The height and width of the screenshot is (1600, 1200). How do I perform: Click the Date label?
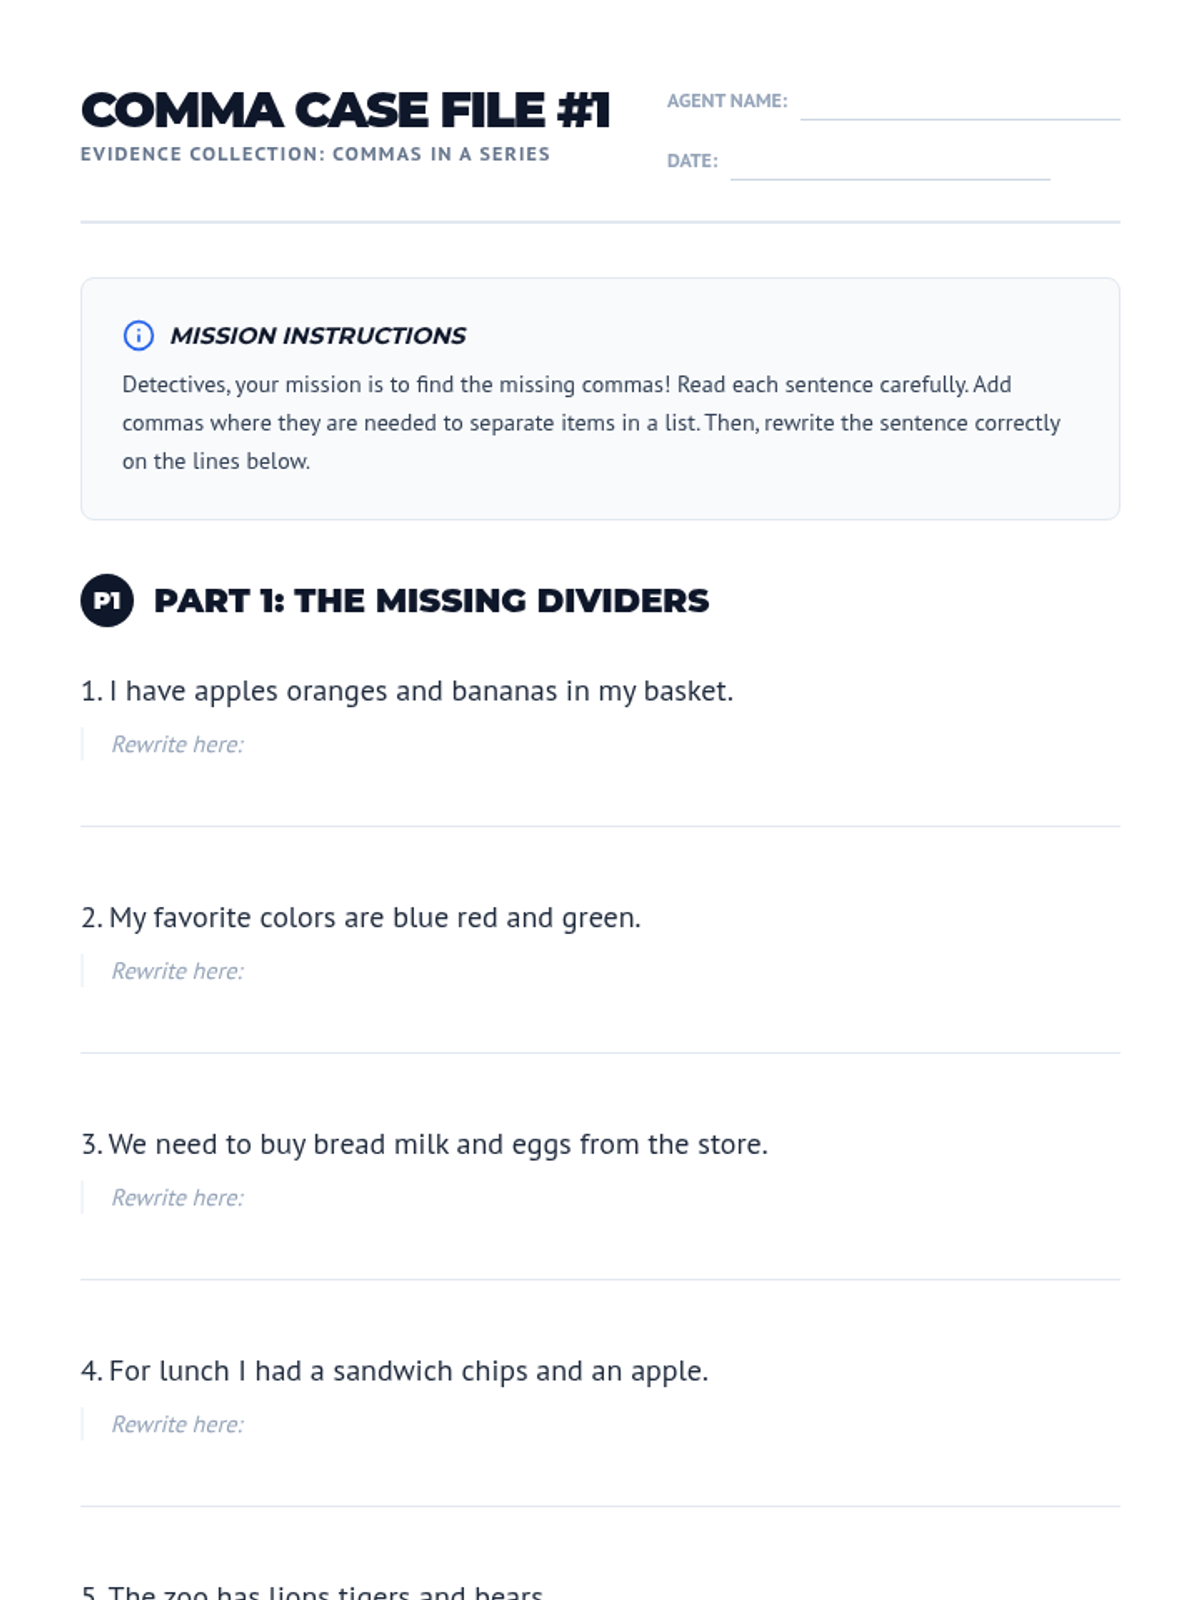692,161
